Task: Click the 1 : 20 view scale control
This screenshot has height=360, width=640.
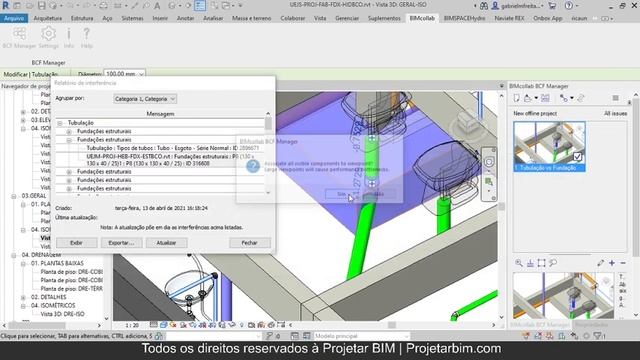Action: 132,325
